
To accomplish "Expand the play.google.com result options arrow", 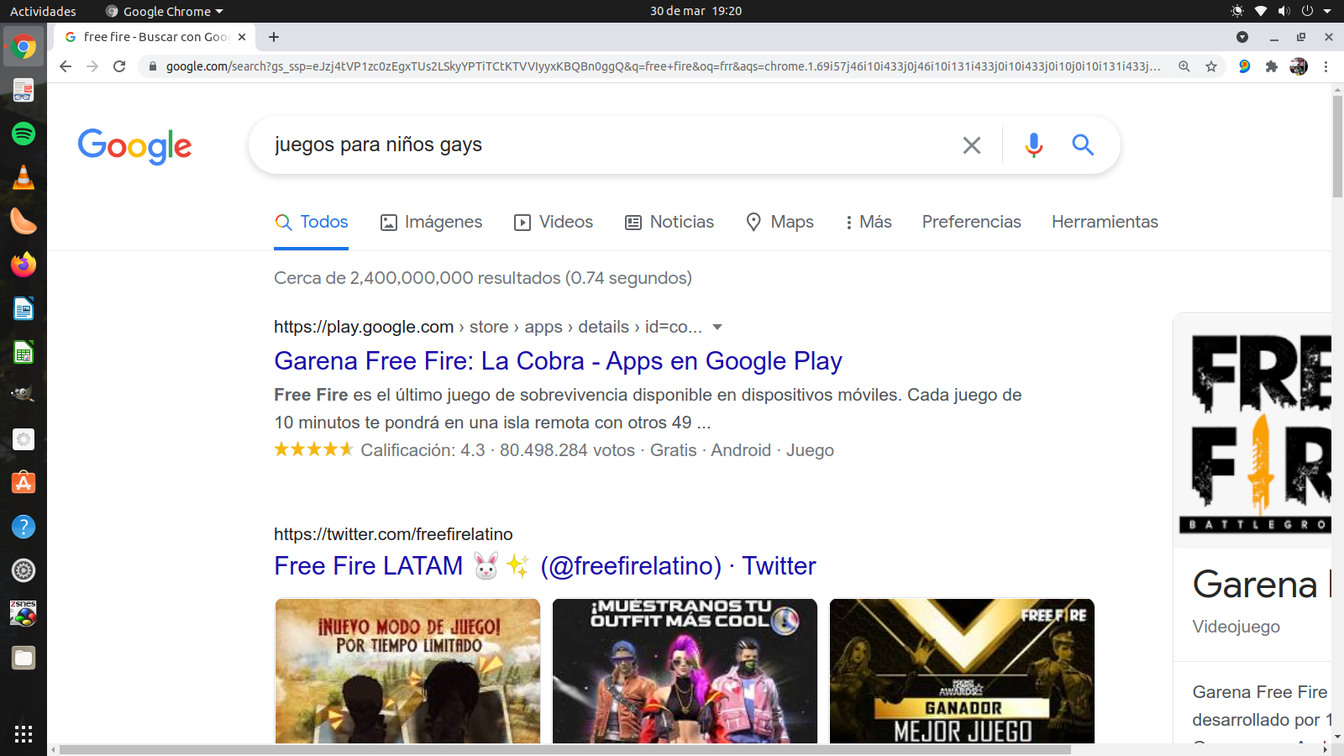I will (717, 327).
